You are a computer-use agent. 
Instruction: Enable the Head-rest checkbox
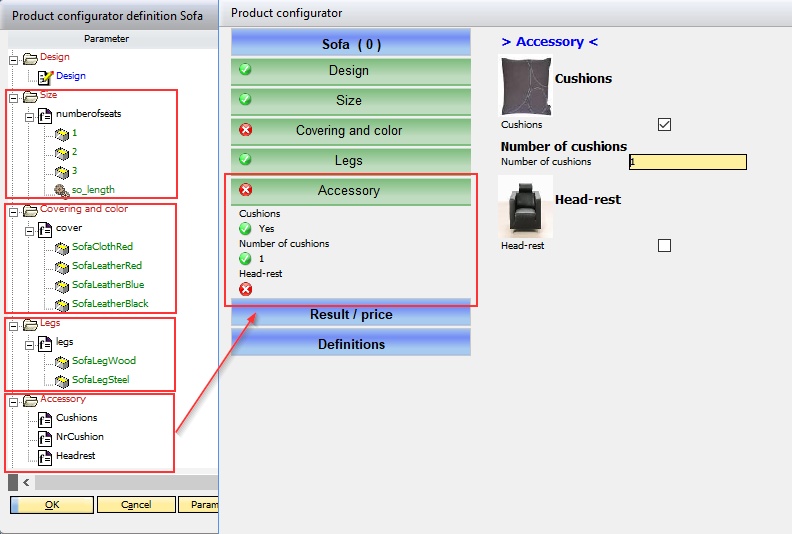[664, 245]
